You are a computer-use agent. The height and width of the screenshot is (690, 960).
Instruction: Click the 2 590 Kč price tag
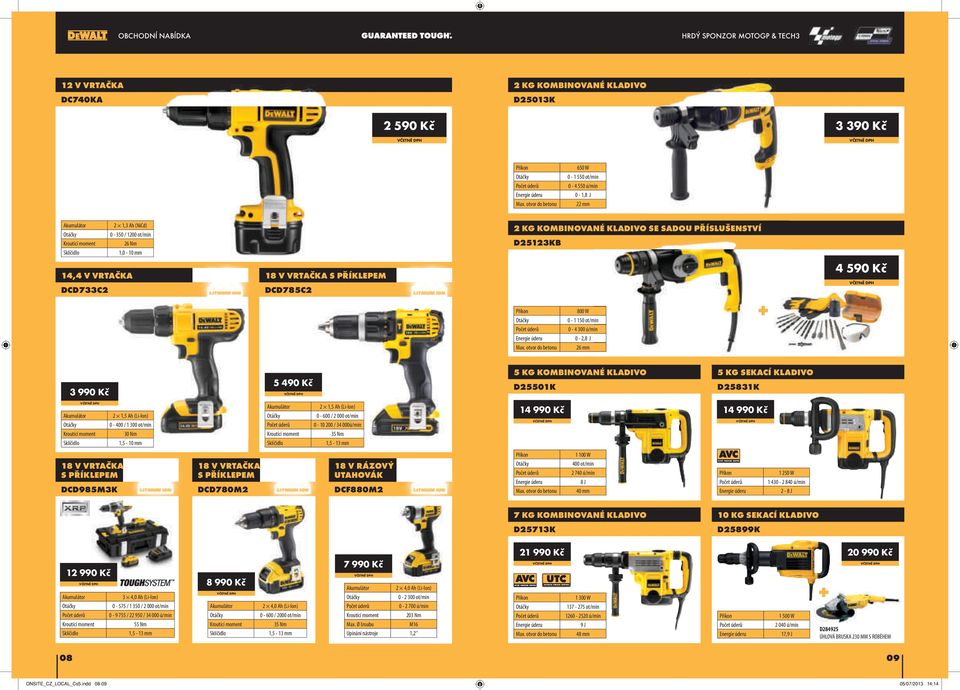click(x=409, y=127)
